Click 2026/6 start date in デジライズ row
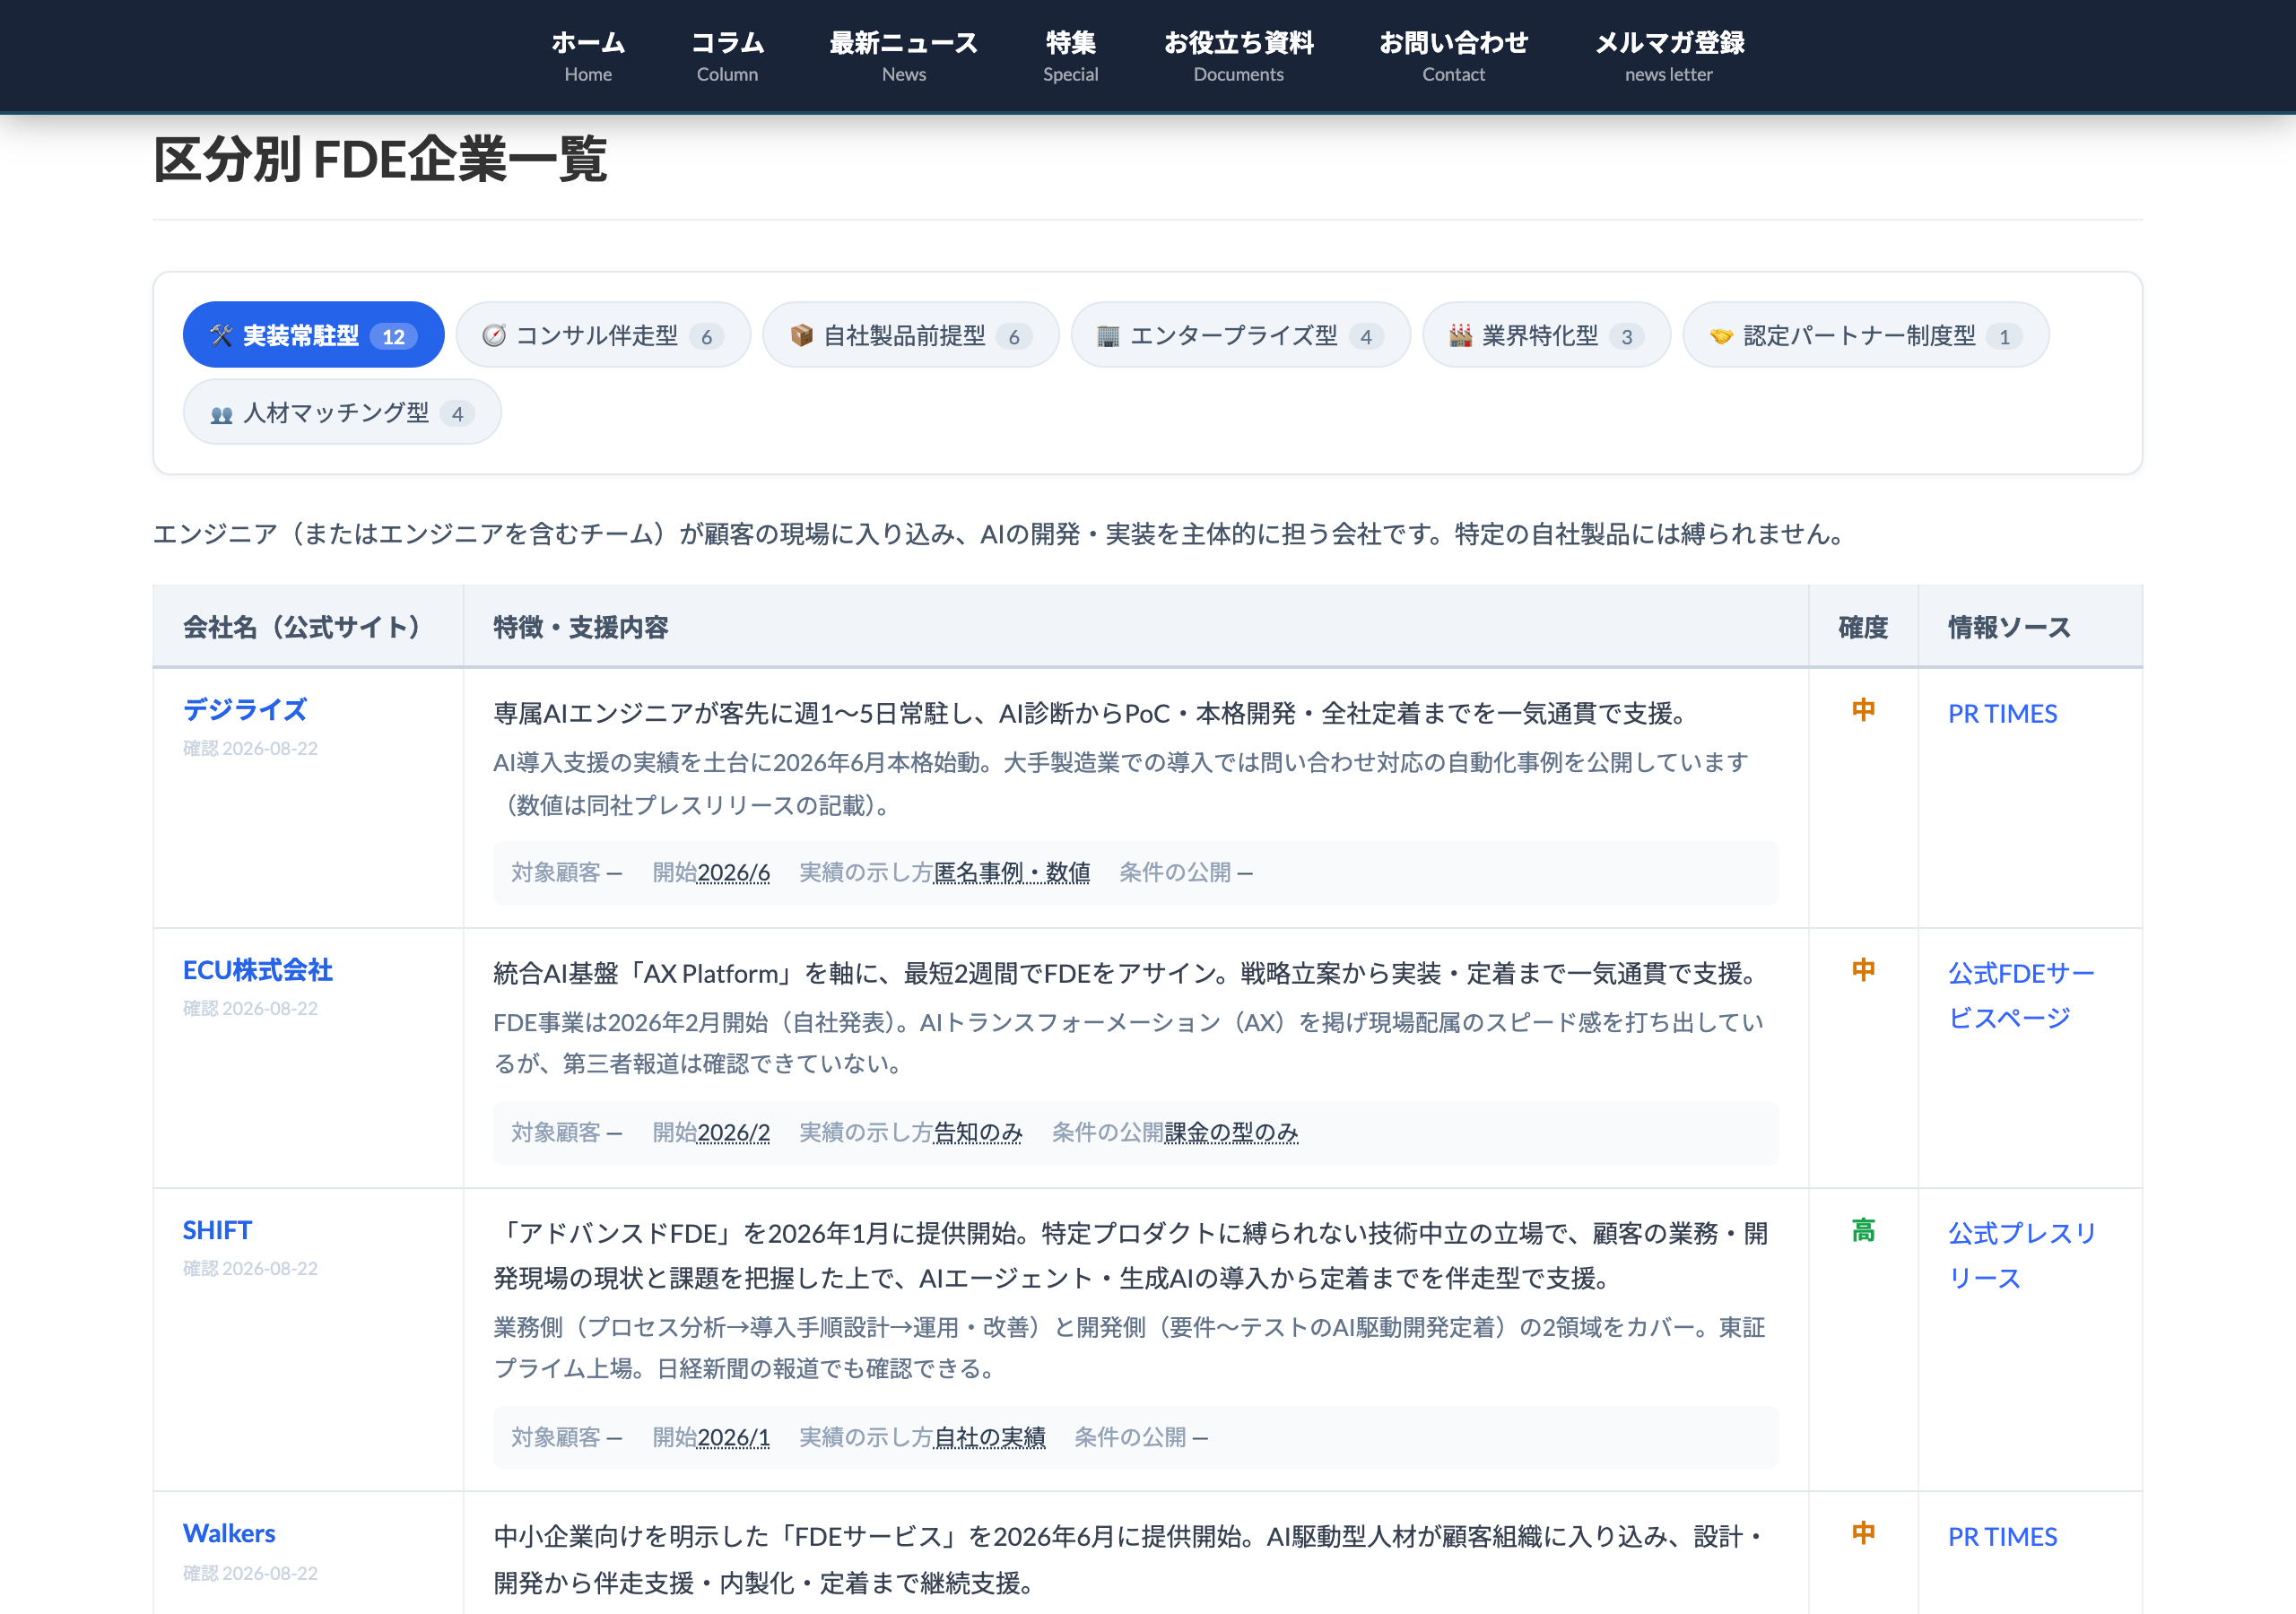This screenshot has height=1614, width=2296. pyautogui.click(x=734, y=873)
